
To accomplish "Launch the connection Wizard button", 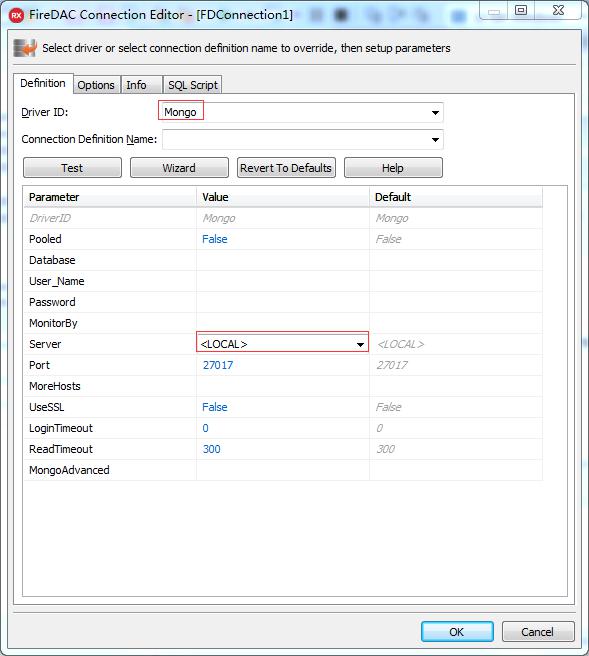I will pyautogui.click(x=179, y=168).
